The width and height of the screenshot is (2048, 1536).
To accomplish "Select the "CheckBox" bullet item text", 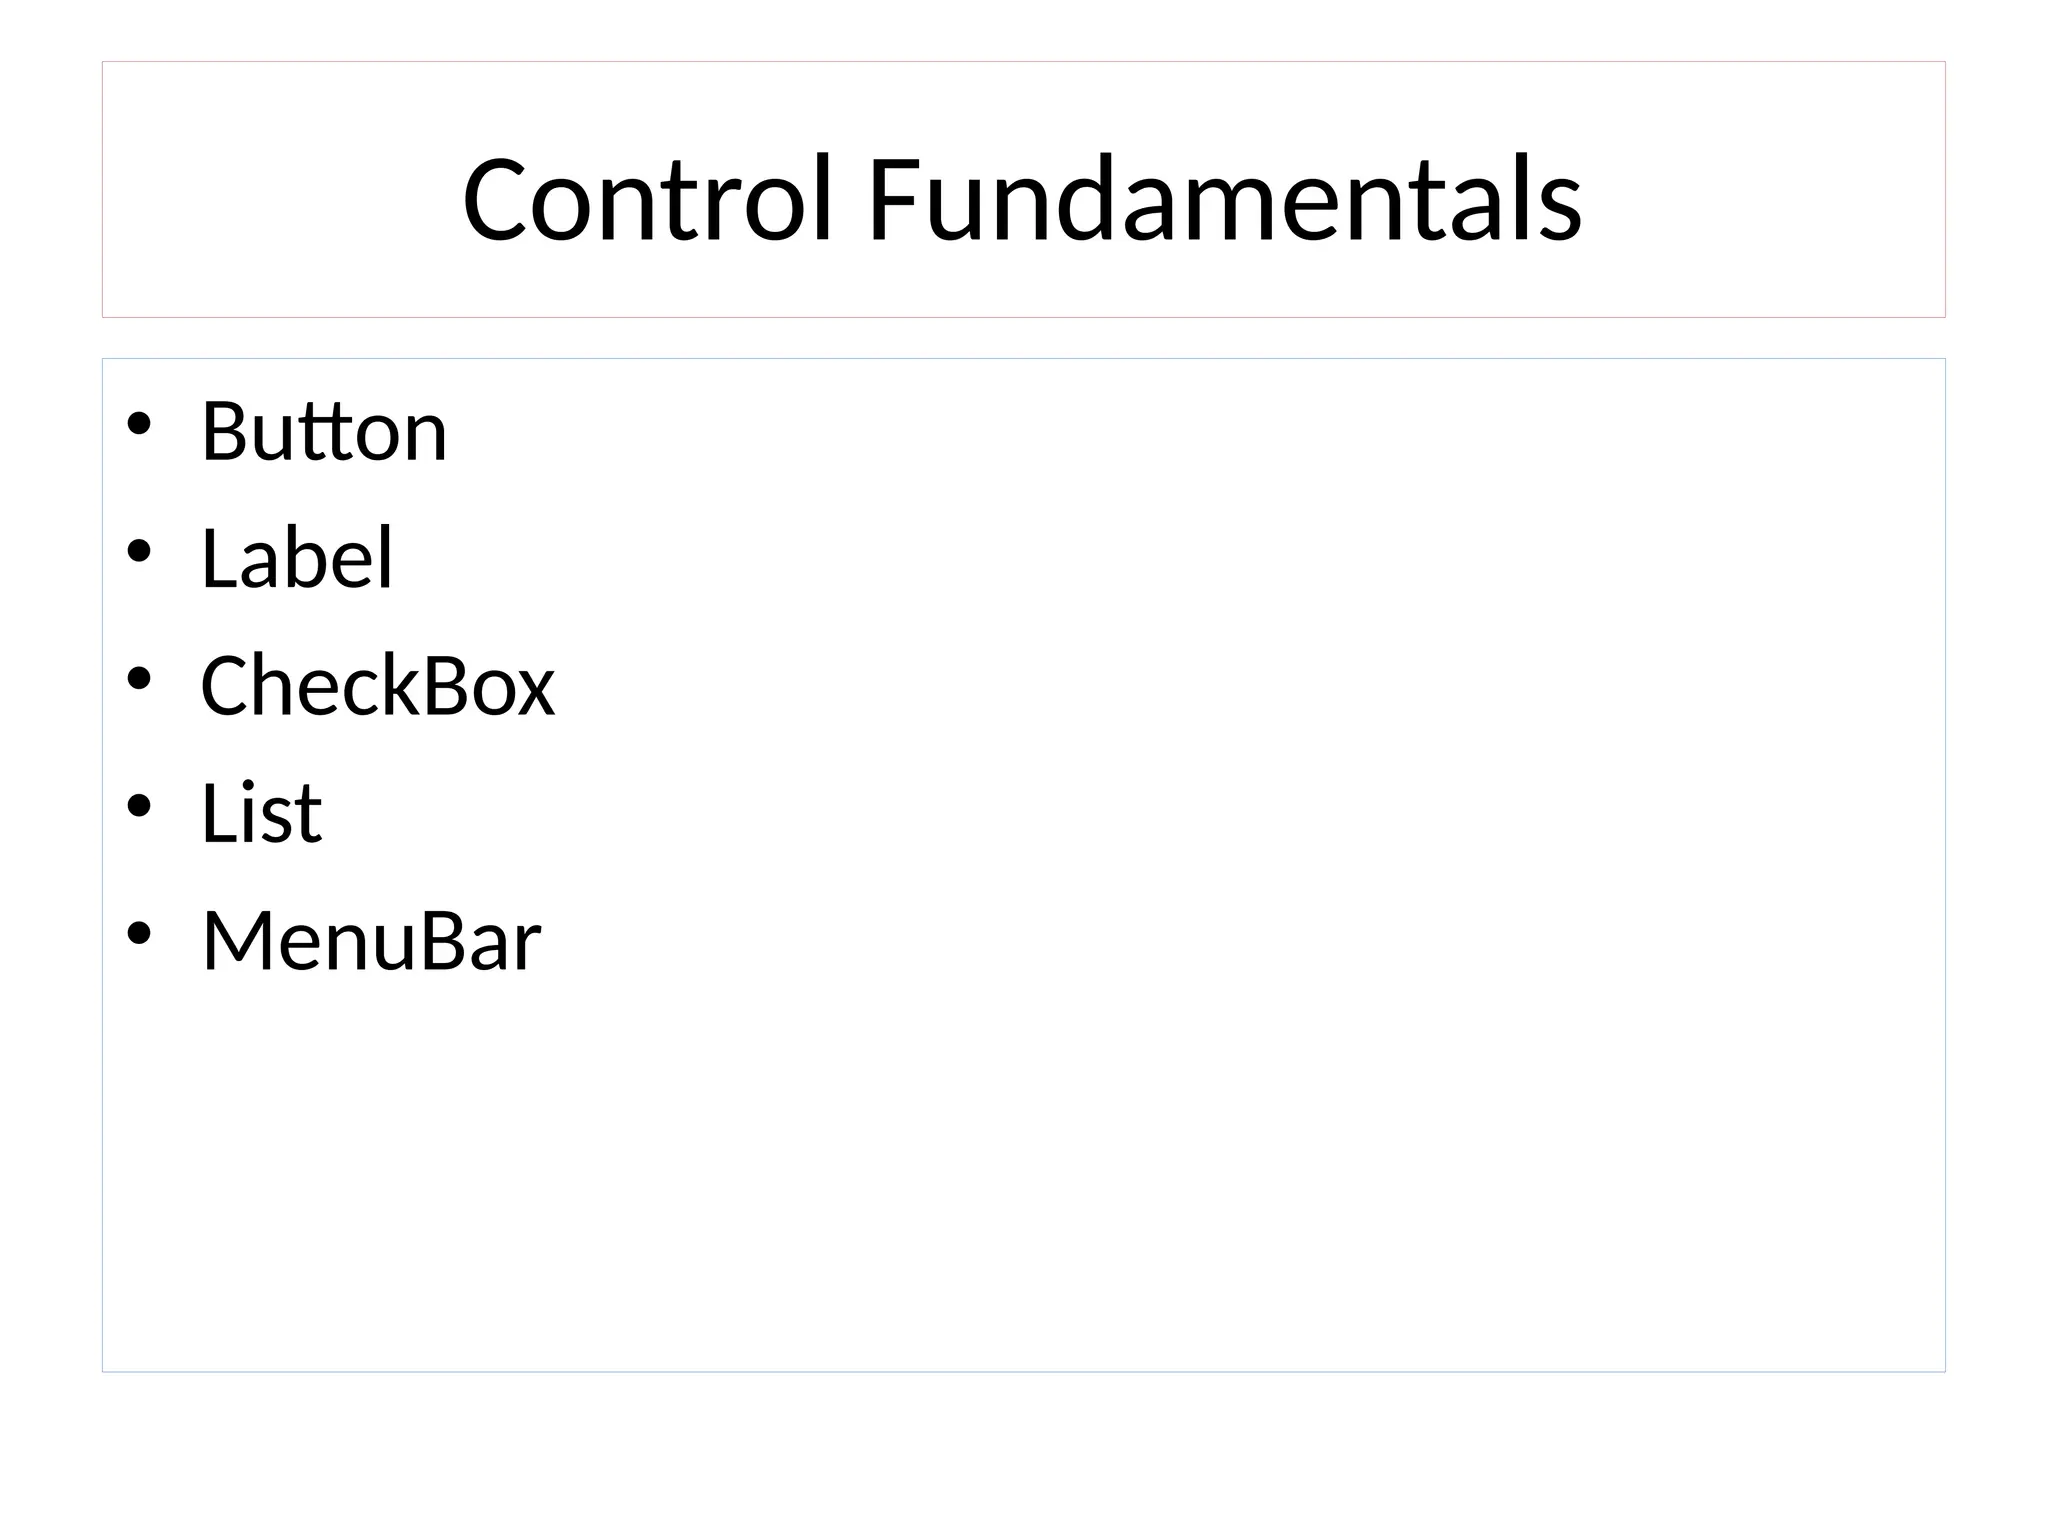I will [x=377, y=686].
